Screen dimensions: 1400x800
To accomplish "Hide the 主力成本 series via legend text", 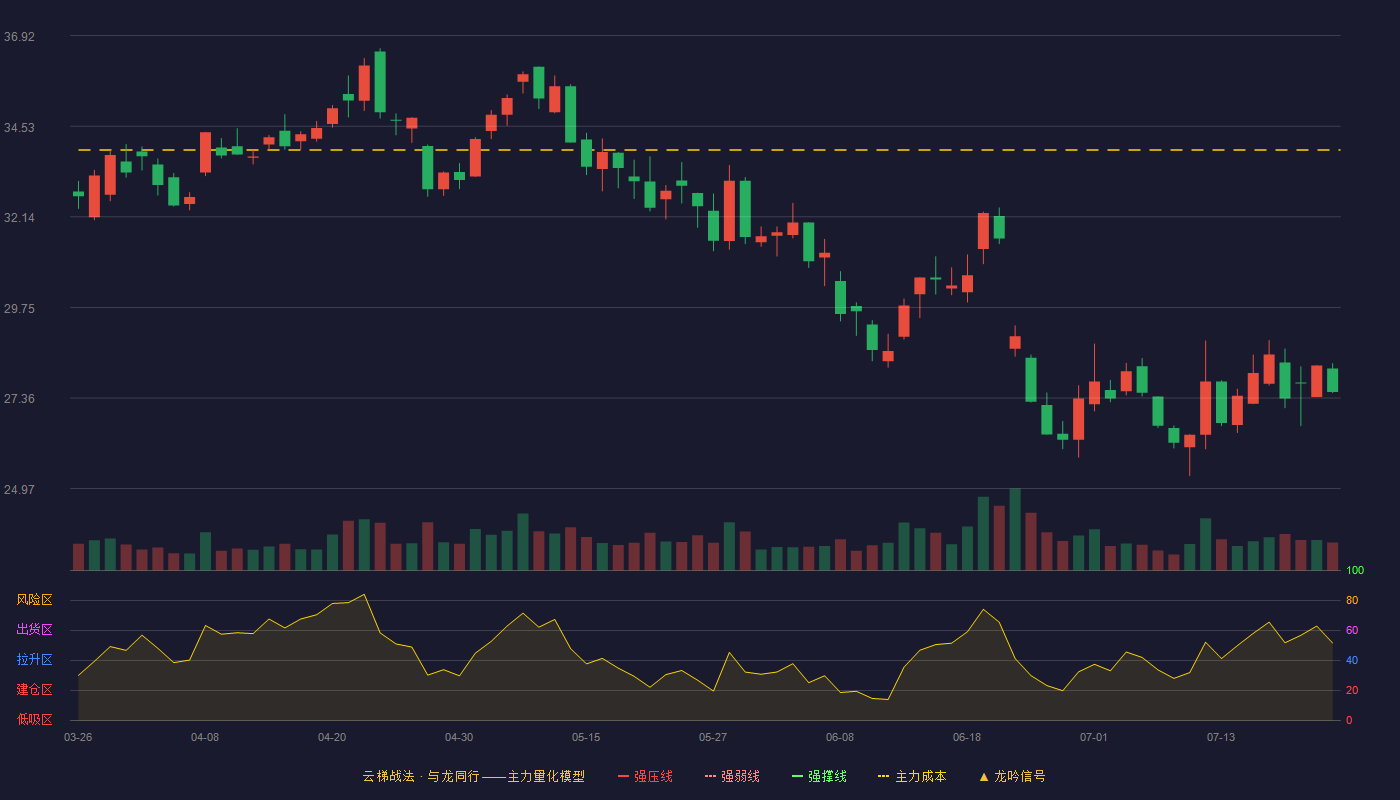I will (x=921, y=776).
